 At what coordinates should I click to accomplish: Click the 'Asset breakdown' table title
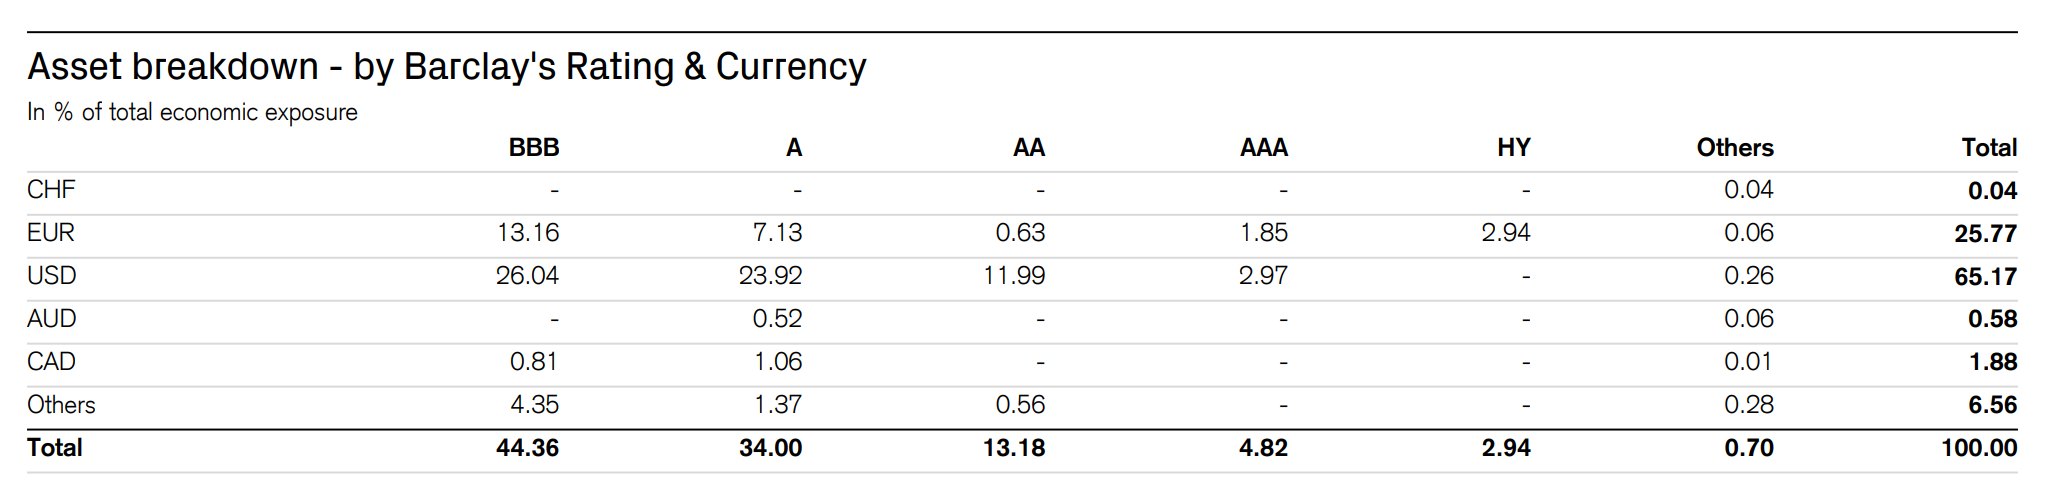[446, 67]
